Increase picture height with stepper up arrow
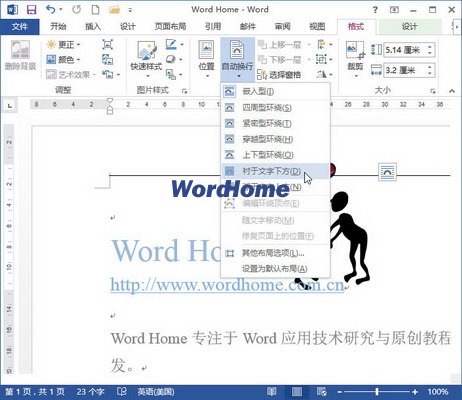Image resolution: width=462 pixels, height=400 pixels. click(x=430, y=47)
